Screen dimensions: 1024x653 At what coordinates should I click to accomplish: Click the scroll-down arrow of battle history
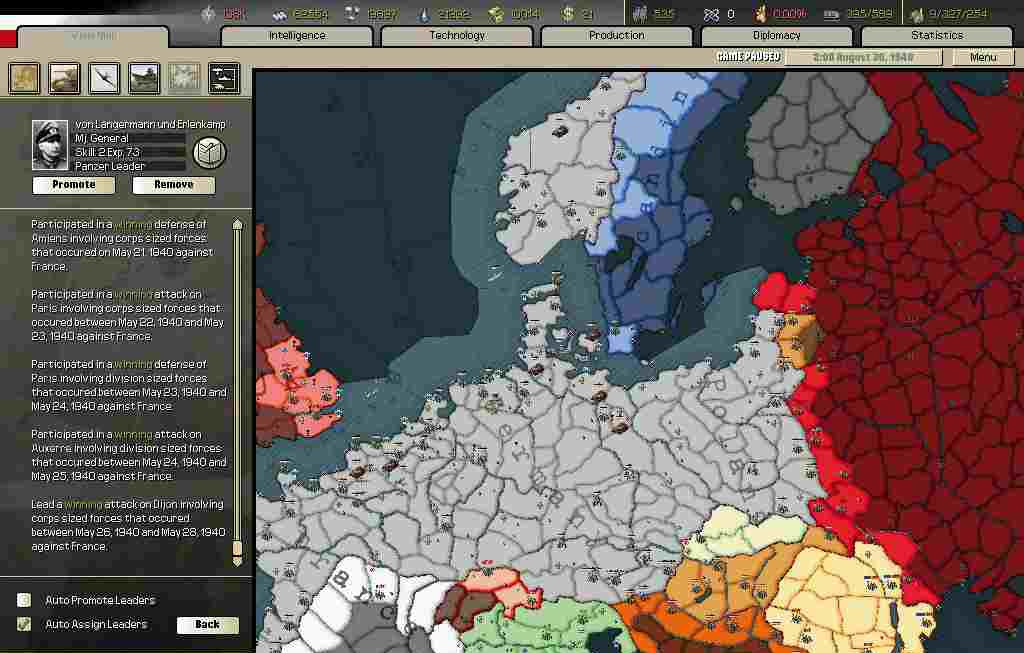[238, 560]
